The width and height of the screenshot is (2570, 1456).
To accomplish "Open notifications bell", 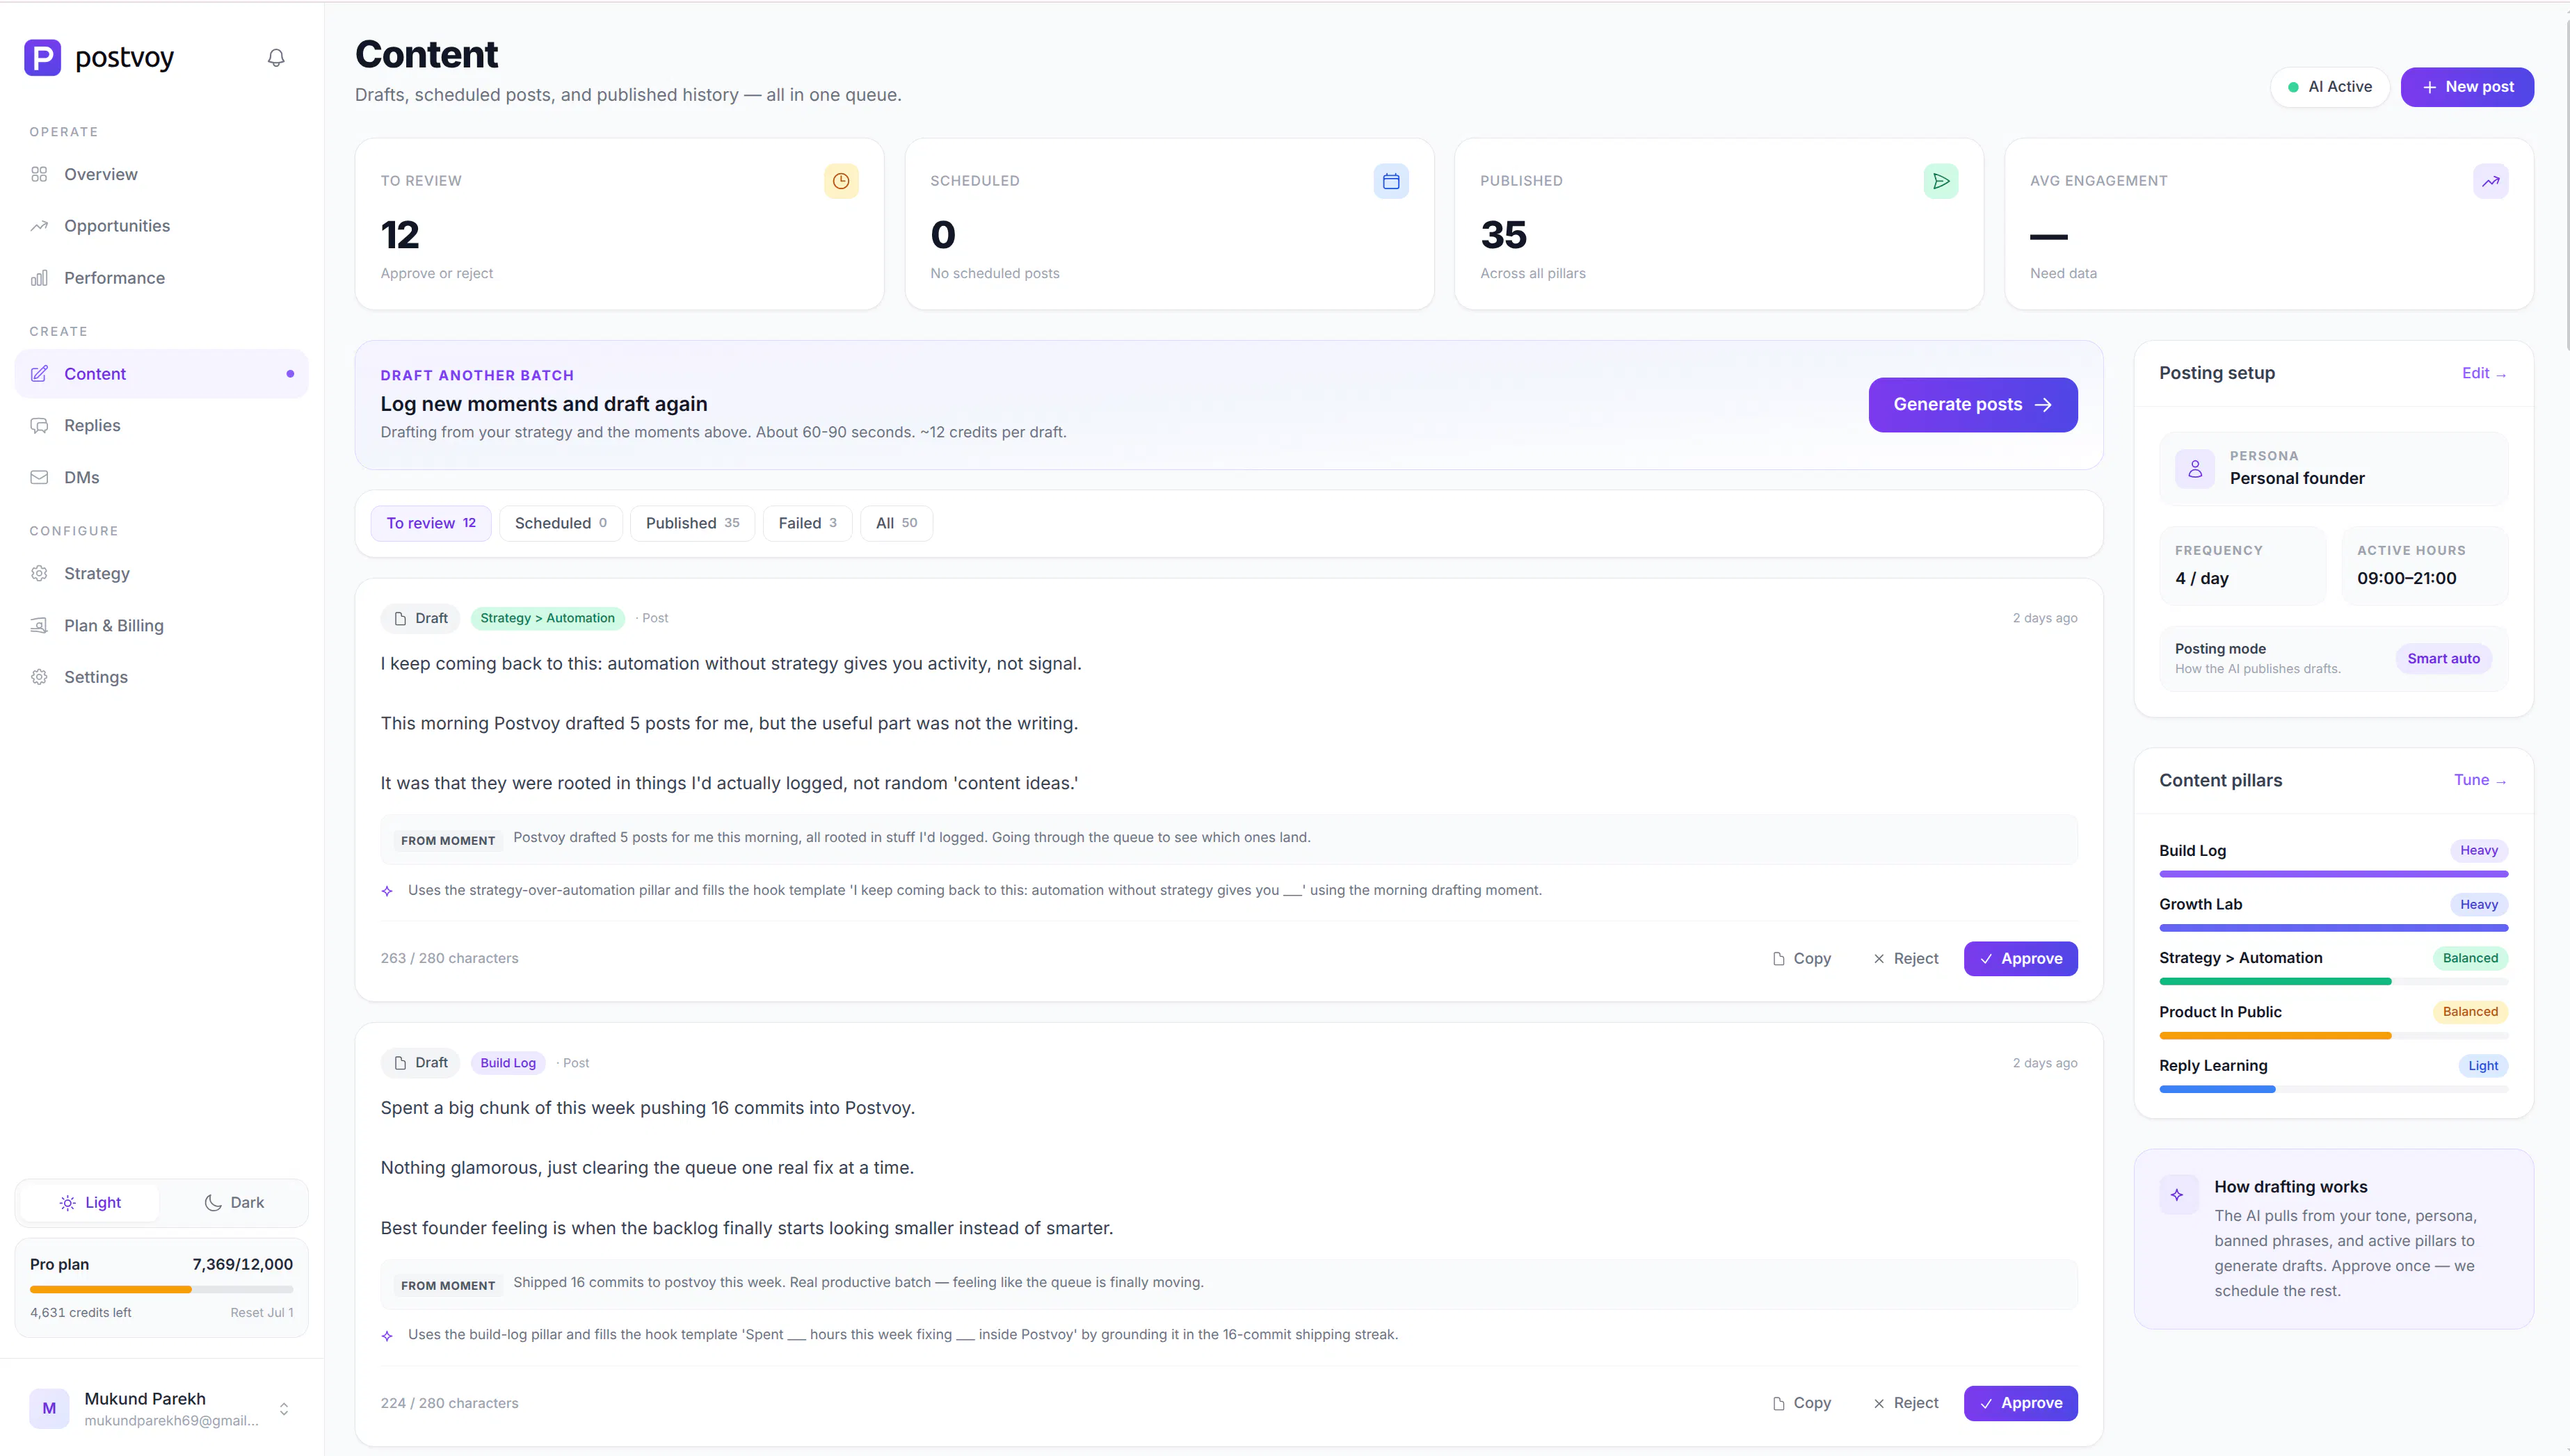I will tap(276, 58).
